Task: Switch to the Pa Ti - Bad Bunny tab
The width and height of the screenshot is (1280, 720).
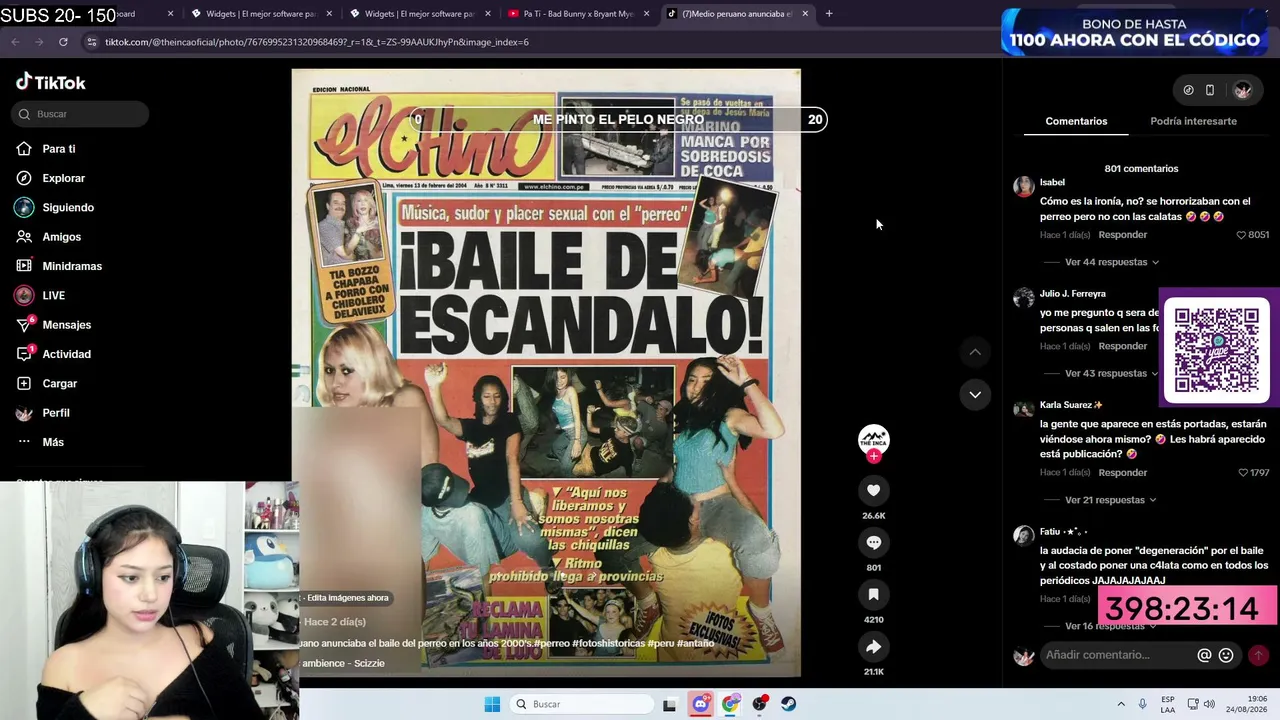Action: tap(578, 14)
